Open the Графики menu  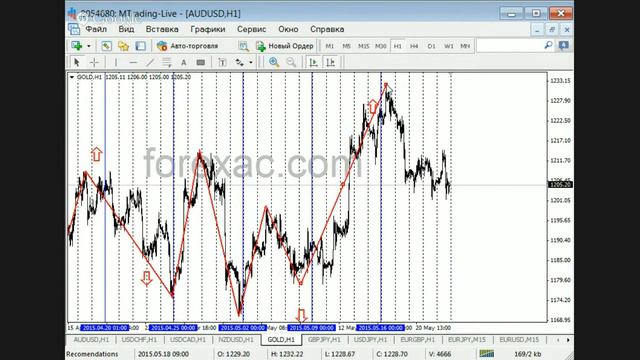208,29
